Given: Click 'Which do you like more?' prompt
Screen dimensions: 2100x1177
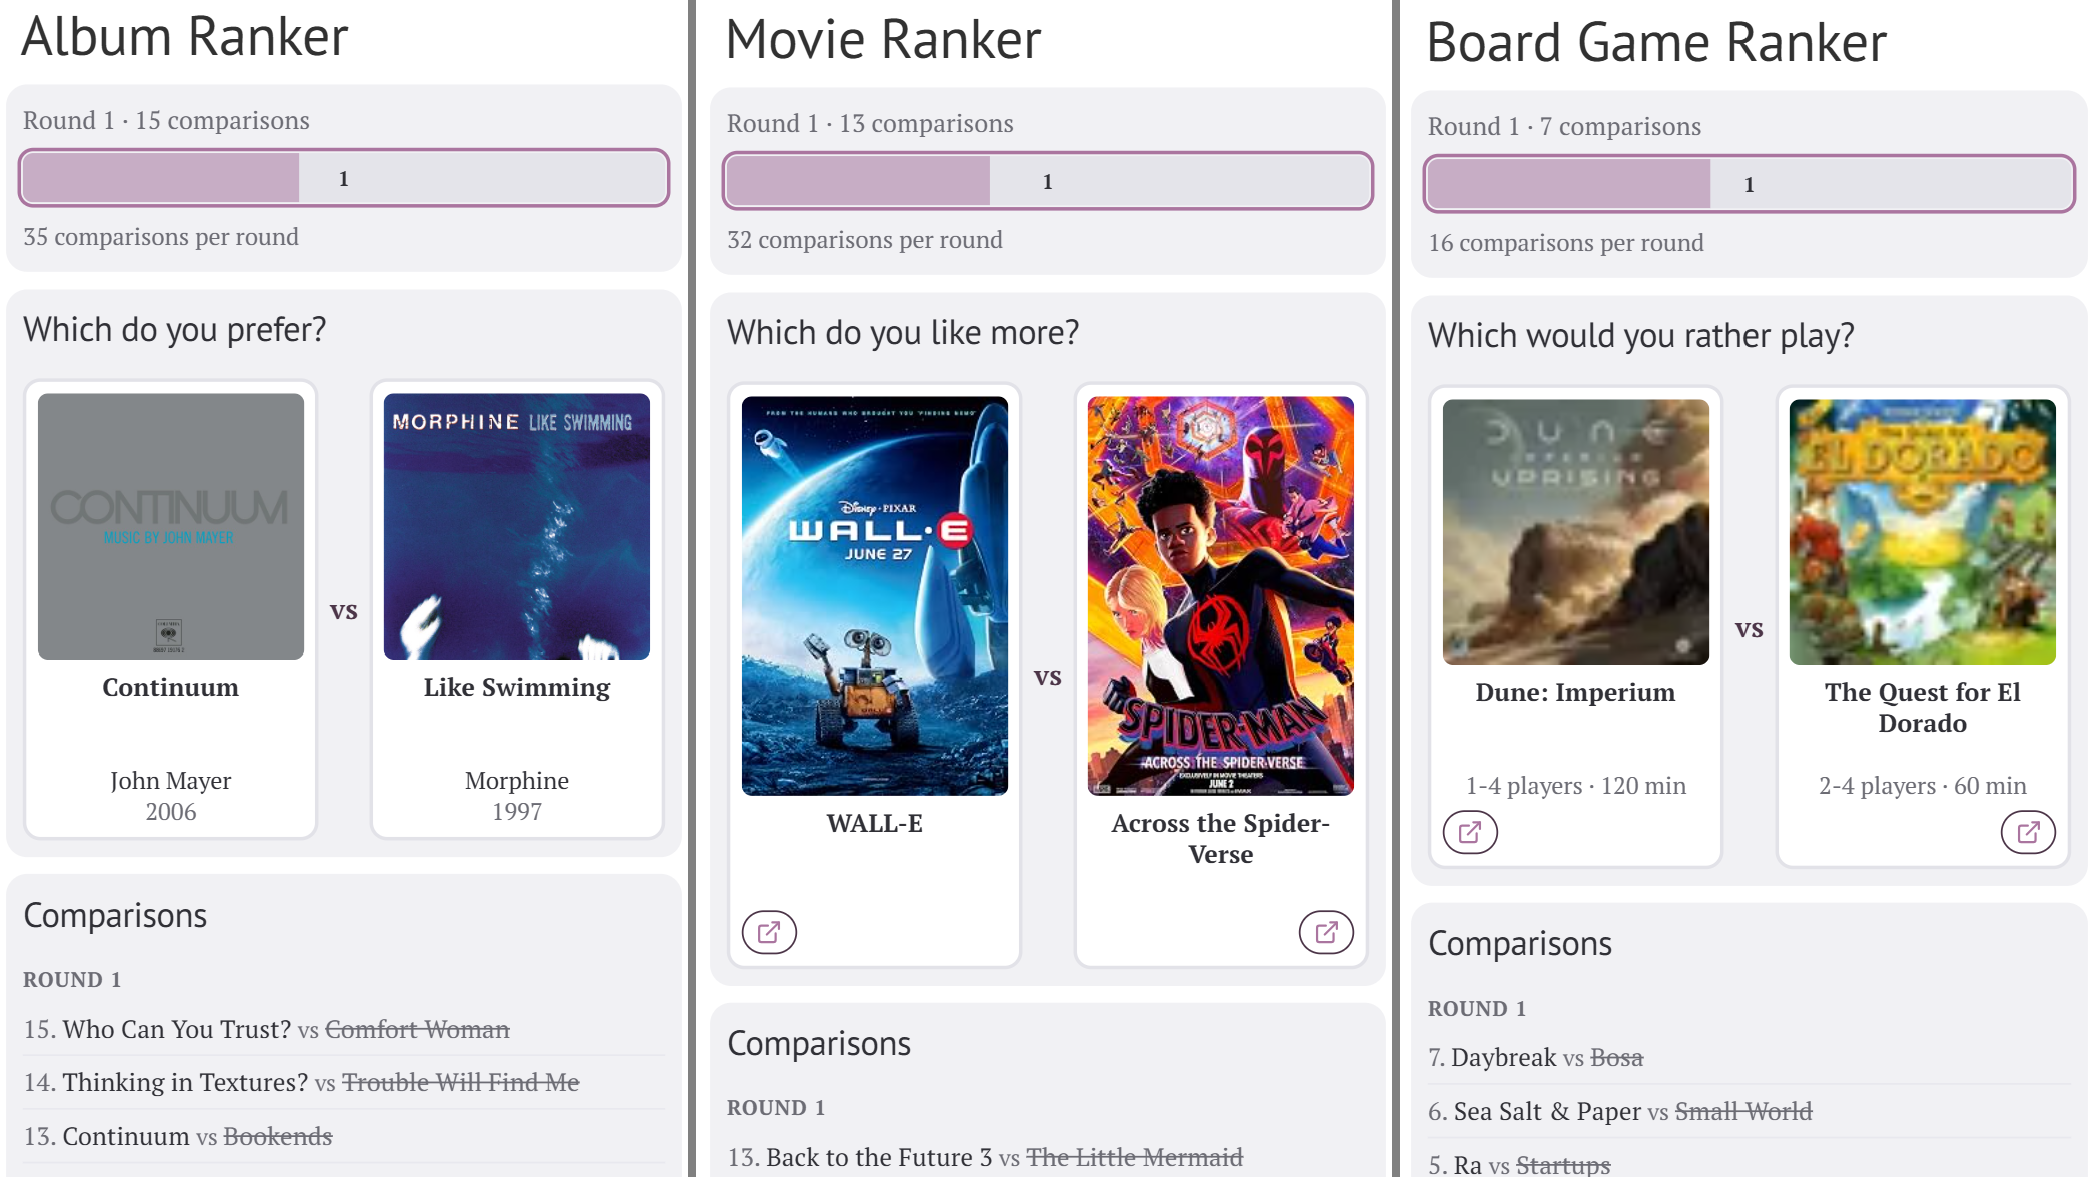Looking at the screenshot, I should tap(903, 332).
